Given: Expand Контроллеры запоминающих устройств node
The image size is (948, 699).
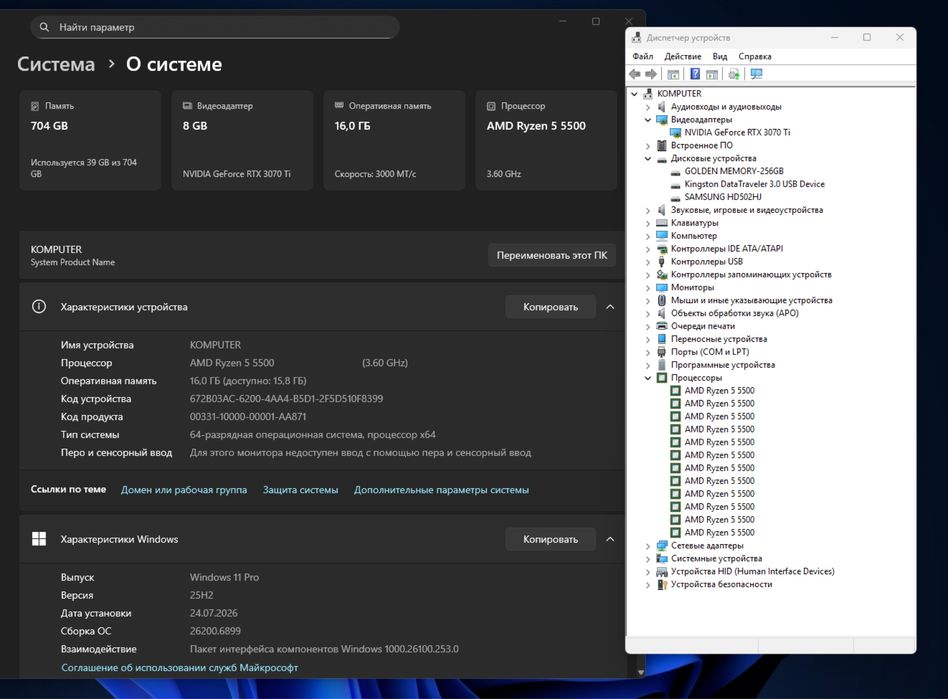Looking at the screenshot, I should tap(648, 275).
